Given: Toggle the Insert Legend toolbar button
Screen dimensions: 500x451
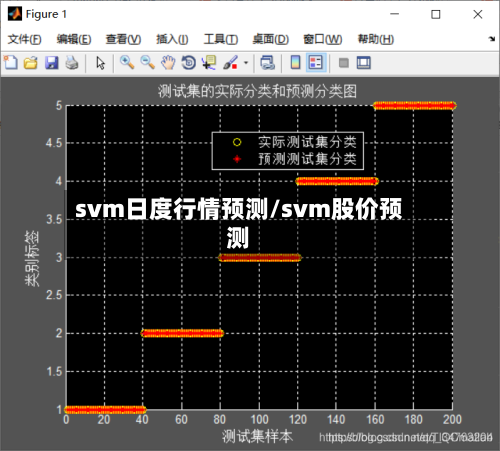Looking at the screenshot, I should [x=315, y=63].
